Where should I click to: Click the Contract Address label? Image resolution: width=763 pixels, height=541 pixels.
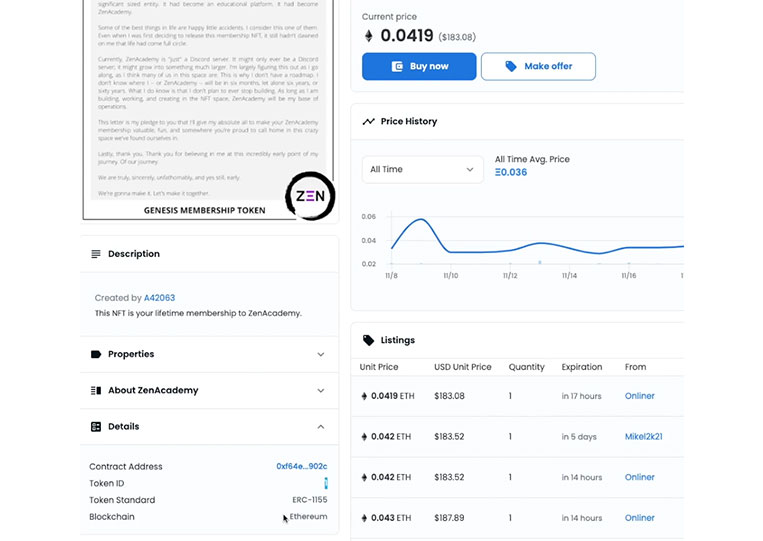[x=126, y=467]
